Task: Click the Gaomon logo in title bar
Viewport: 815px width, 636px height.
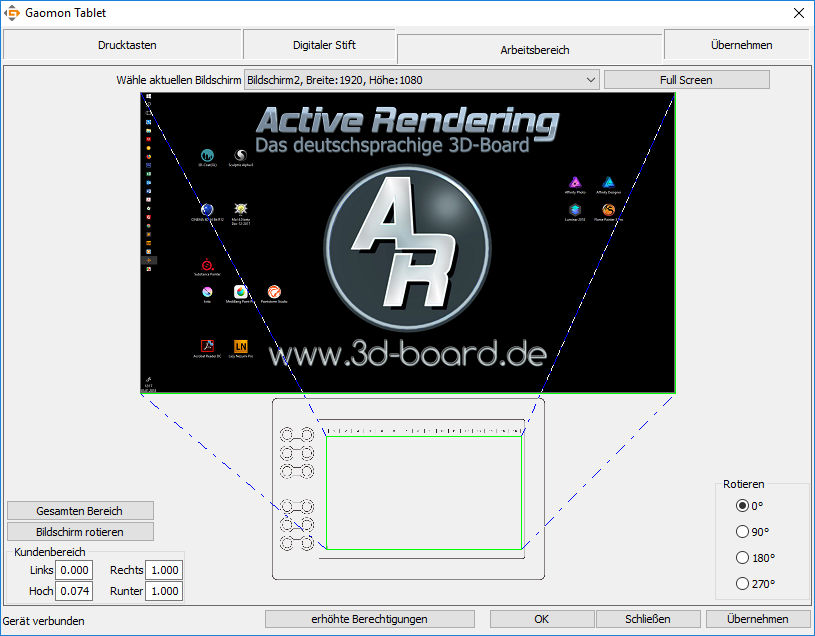Action: point(12,13)
